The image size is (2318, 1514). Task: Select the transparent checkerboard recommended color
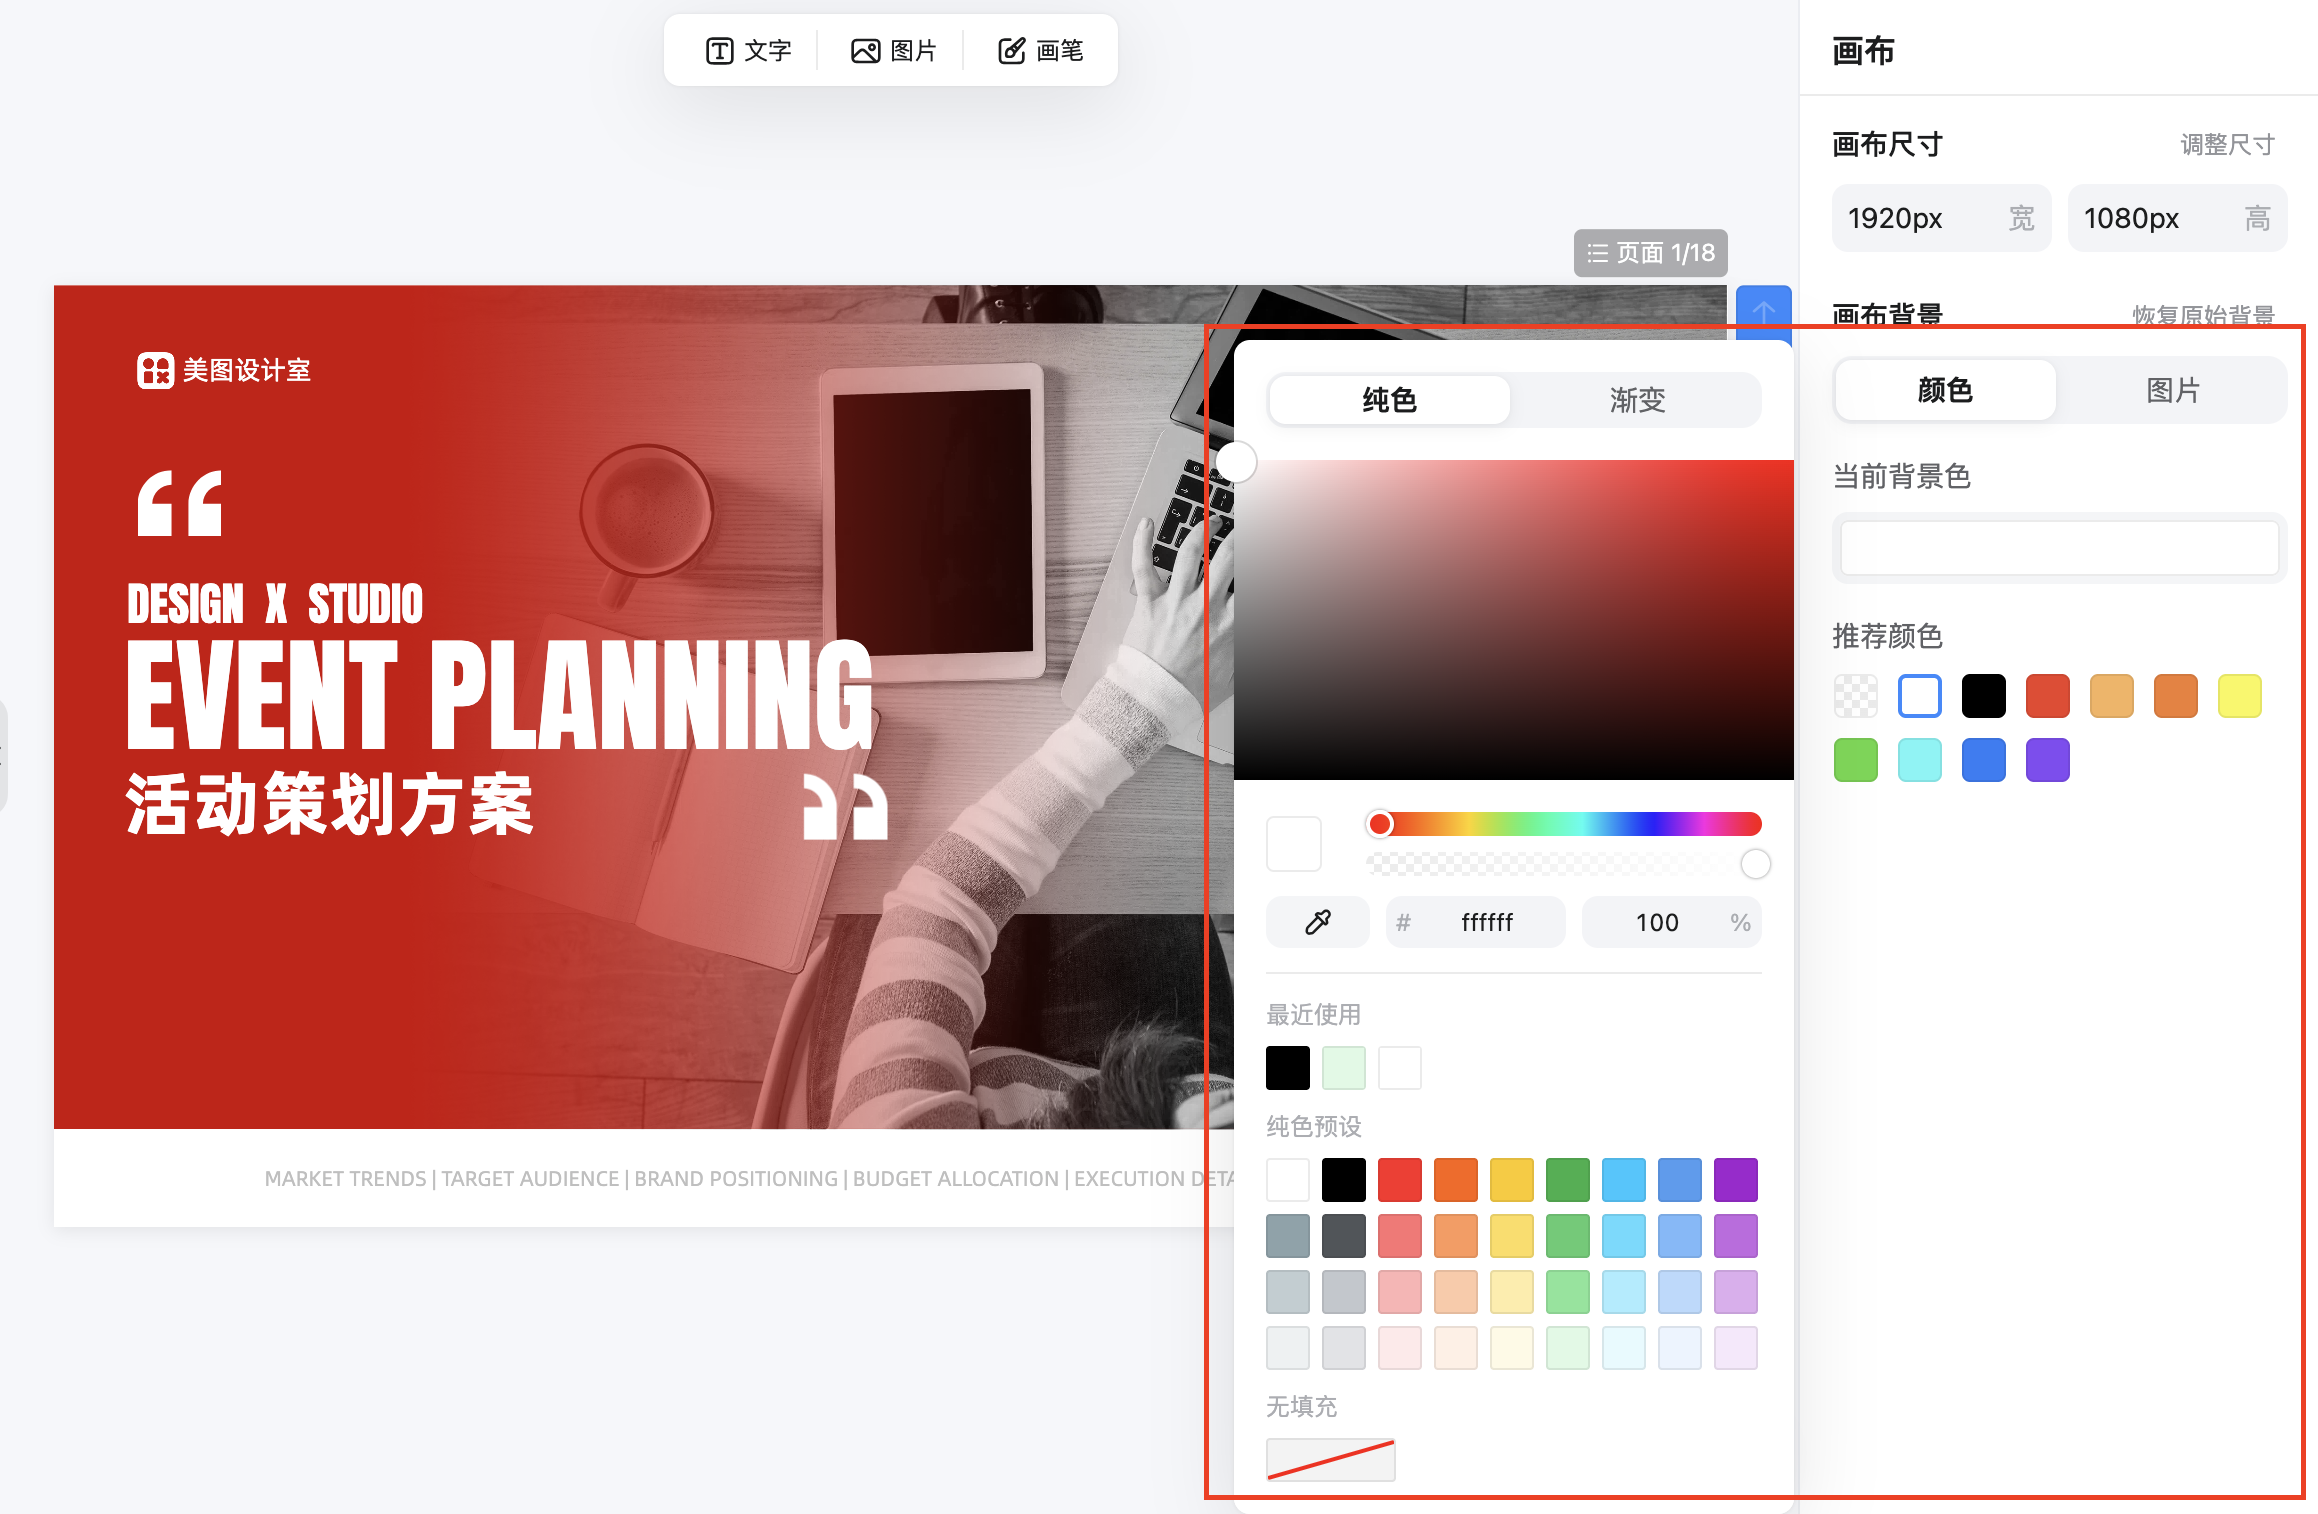(x=1856, y=696)
